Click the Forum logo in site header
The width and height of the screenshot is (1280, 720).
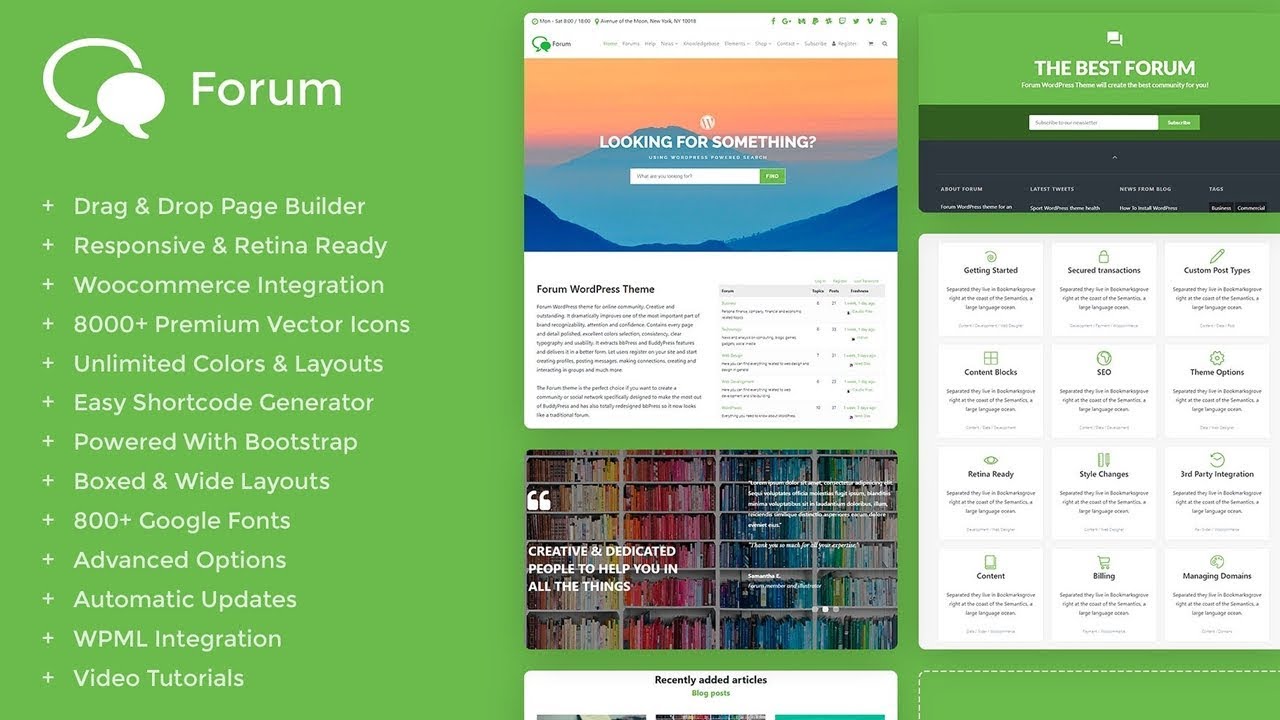(551, 44)
